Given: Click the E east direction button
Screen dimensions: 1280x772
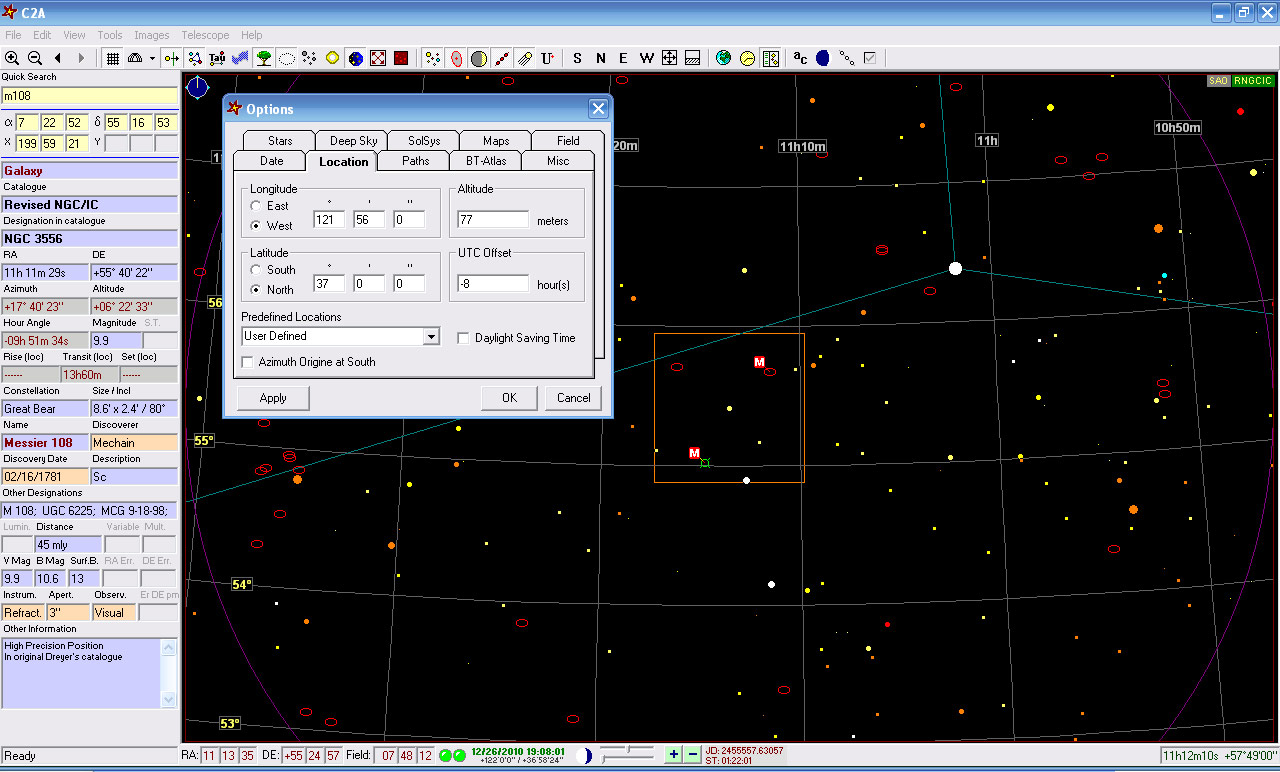Looking at the screenshot, I should pyautogui.click(x=623, y=58).
